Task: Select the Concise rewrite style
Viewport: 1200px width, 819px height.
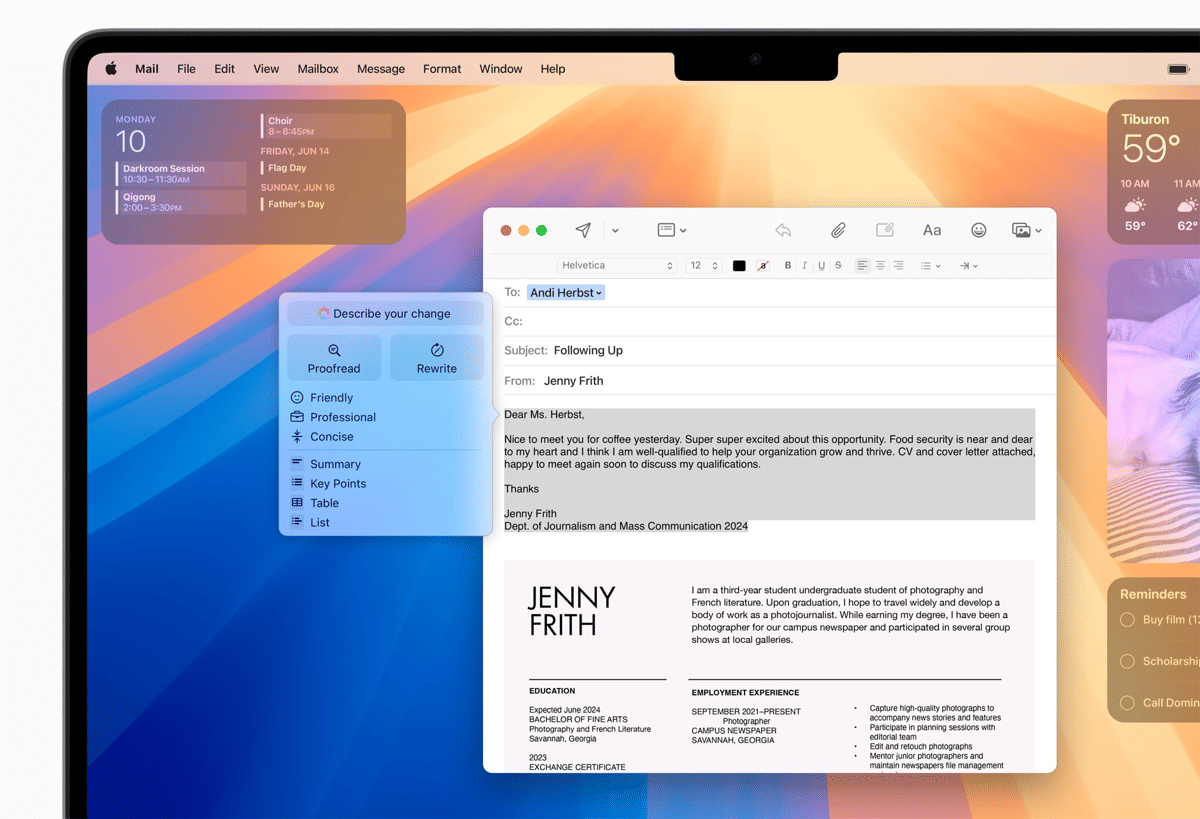Action: tap(332, 437)
